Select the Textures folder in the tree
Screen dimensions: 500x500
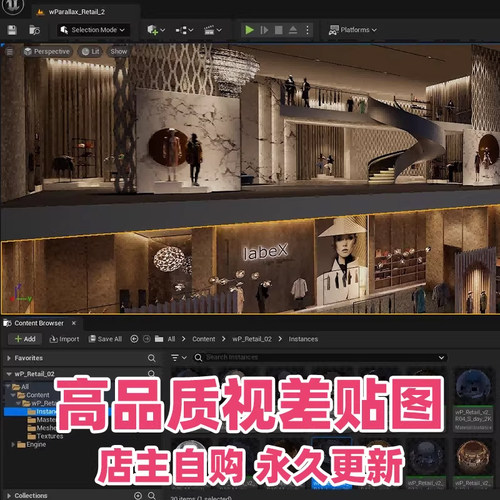pyautogui.click(x=46, y=436)
